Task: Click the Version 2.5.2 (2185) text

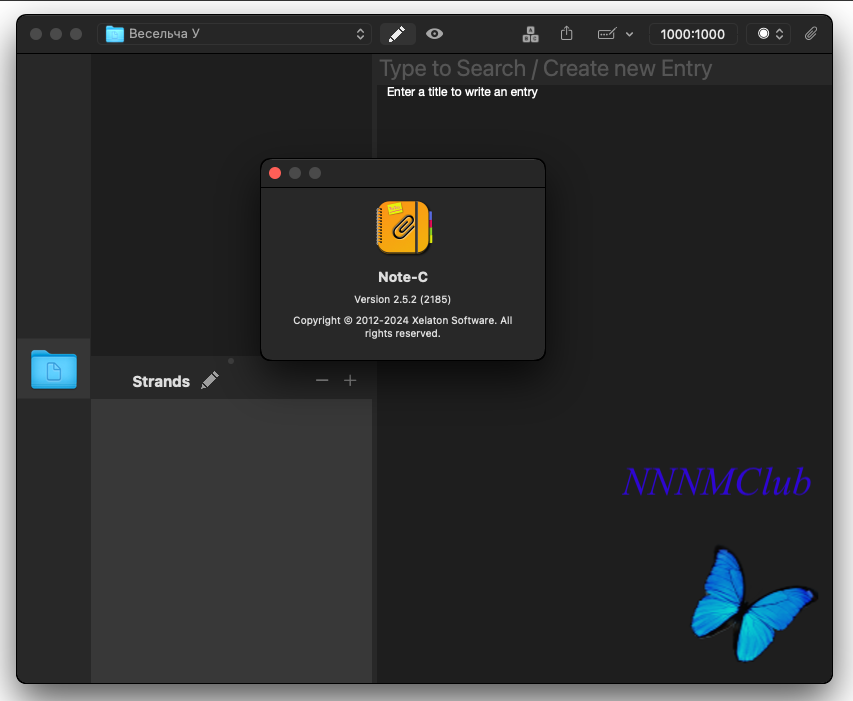Action: click(x=403, y=299)
